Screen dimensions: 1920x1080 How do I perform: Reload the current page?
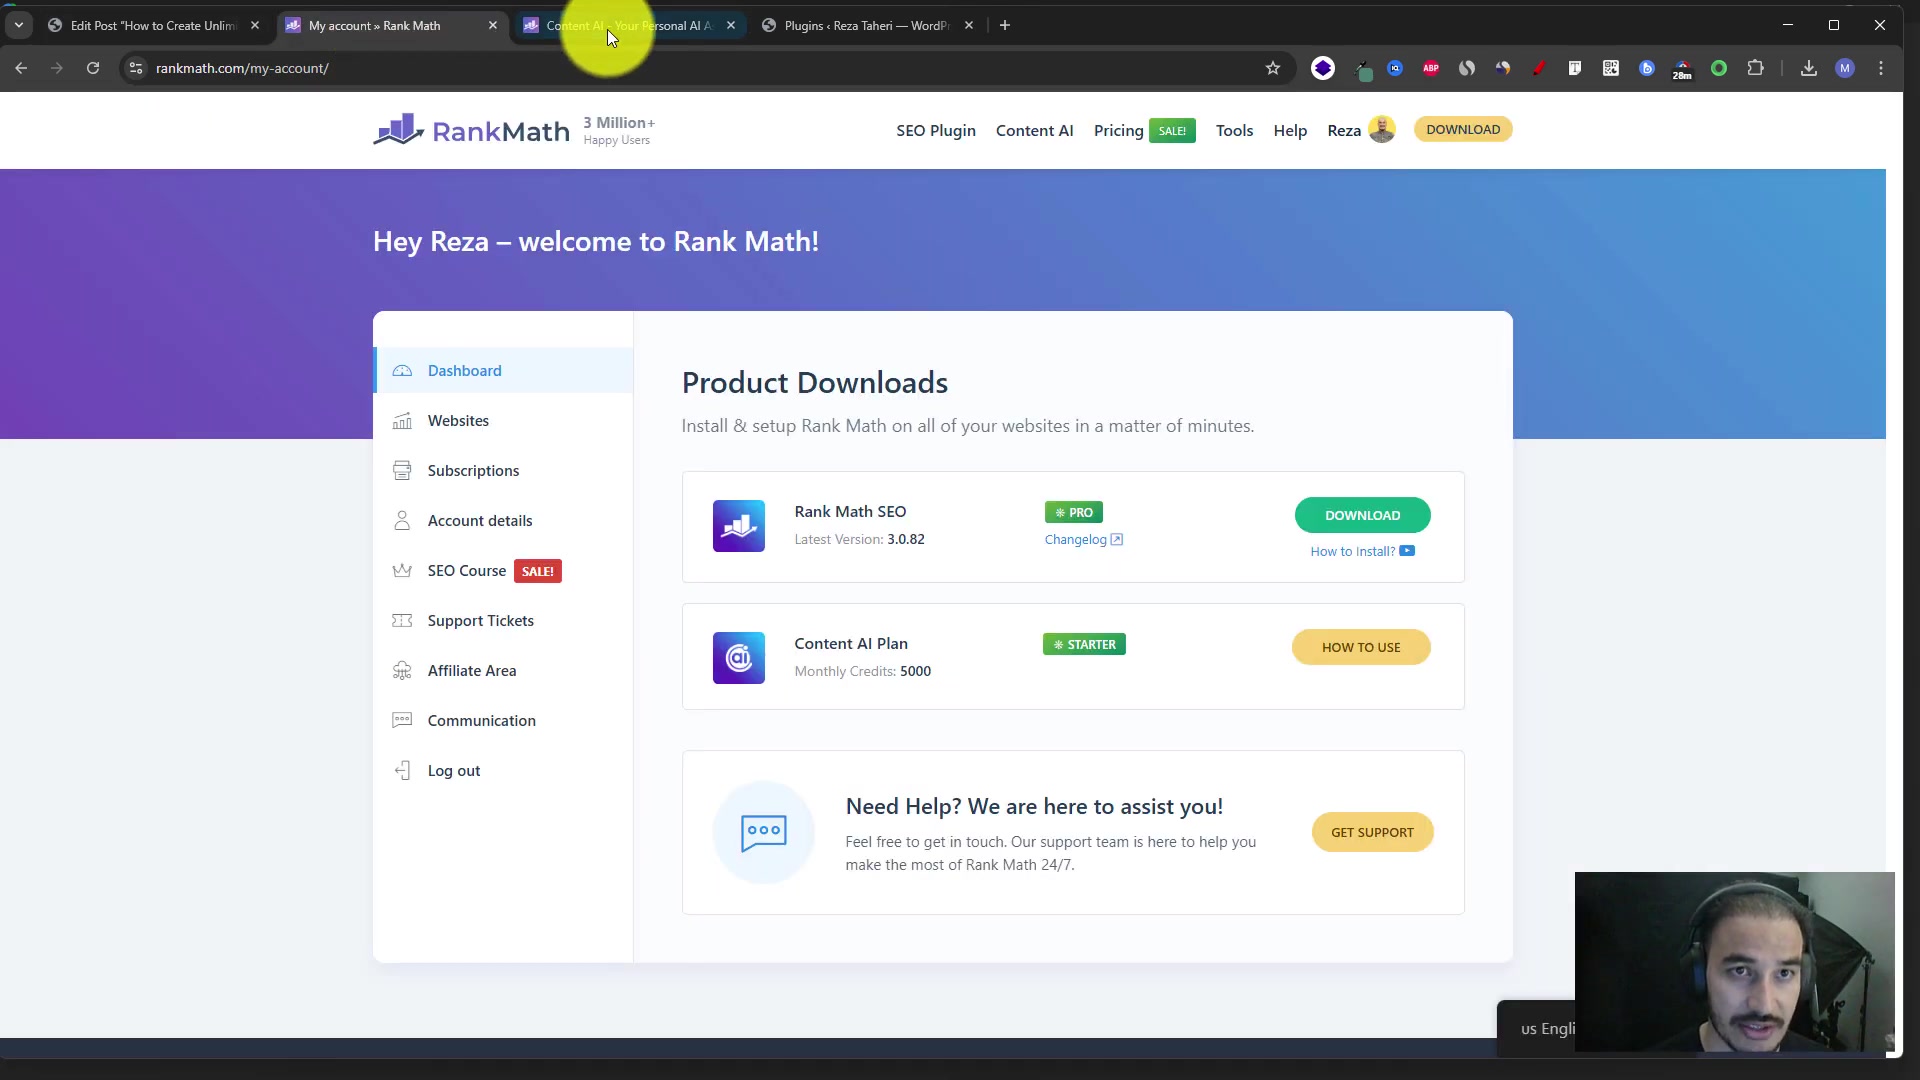93,68
